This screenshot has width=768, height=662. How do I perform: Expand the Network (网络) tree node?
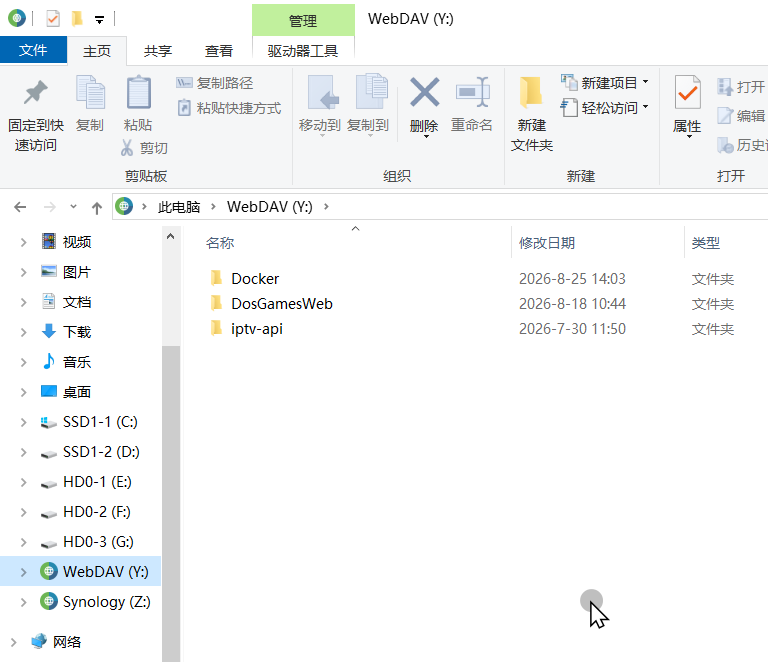pyautogui.click(x=13, y=642)
